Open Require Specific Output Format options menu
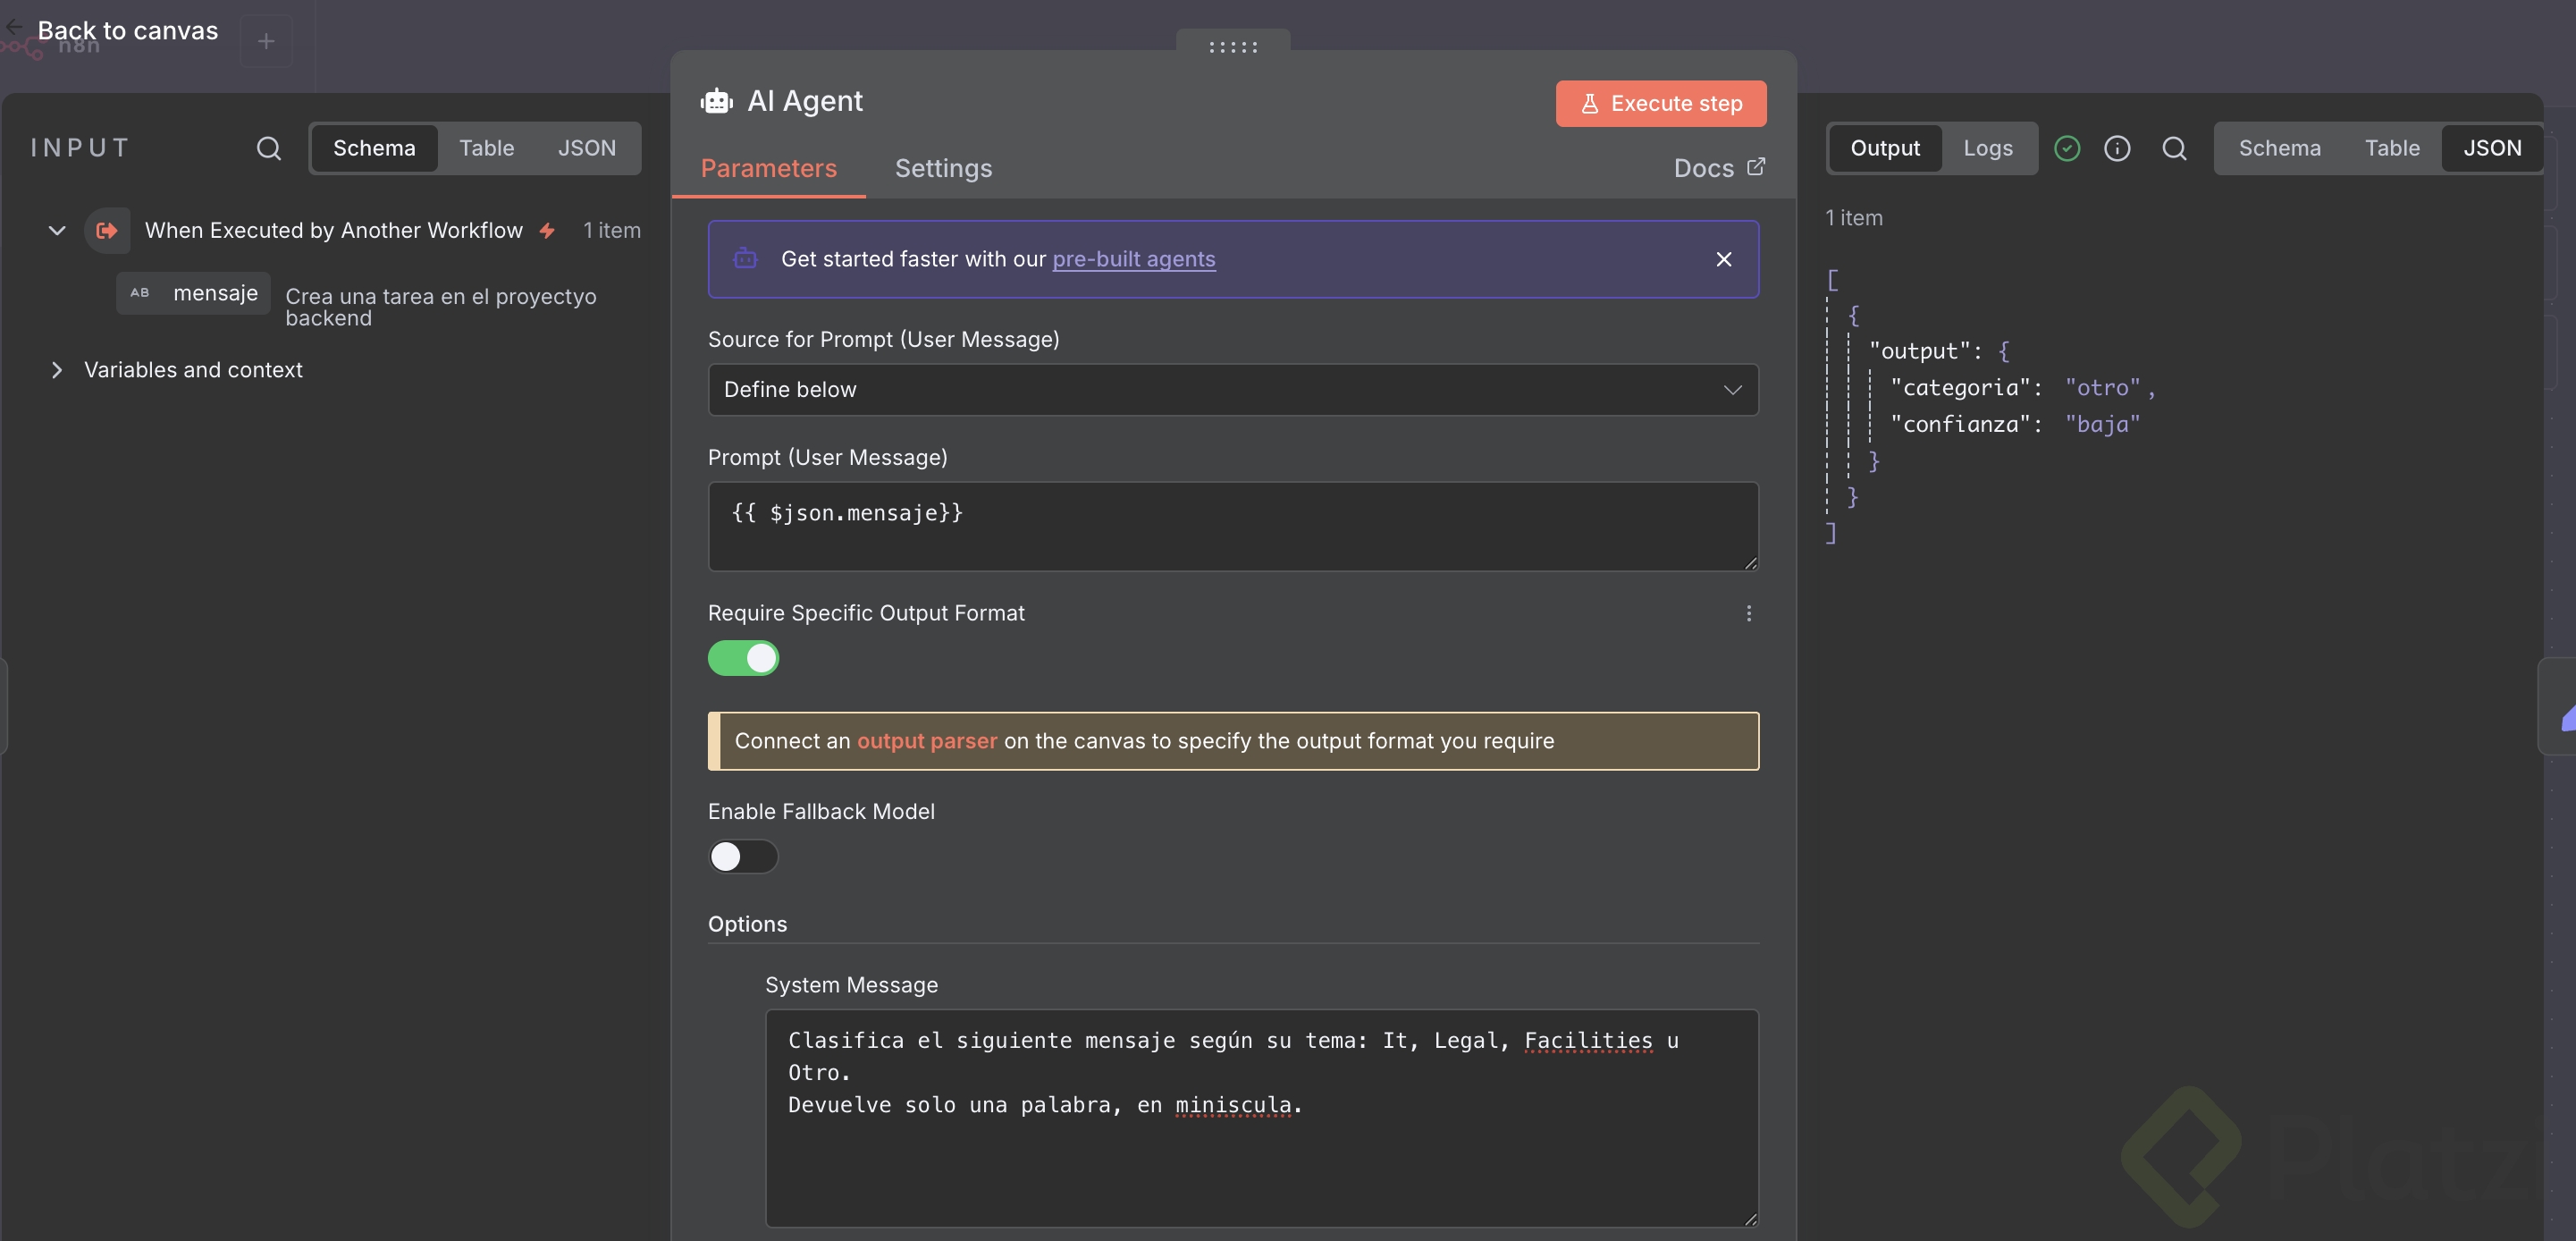The width and height of the screenshot is (2576, 1241). click(x=1748, y=613)
